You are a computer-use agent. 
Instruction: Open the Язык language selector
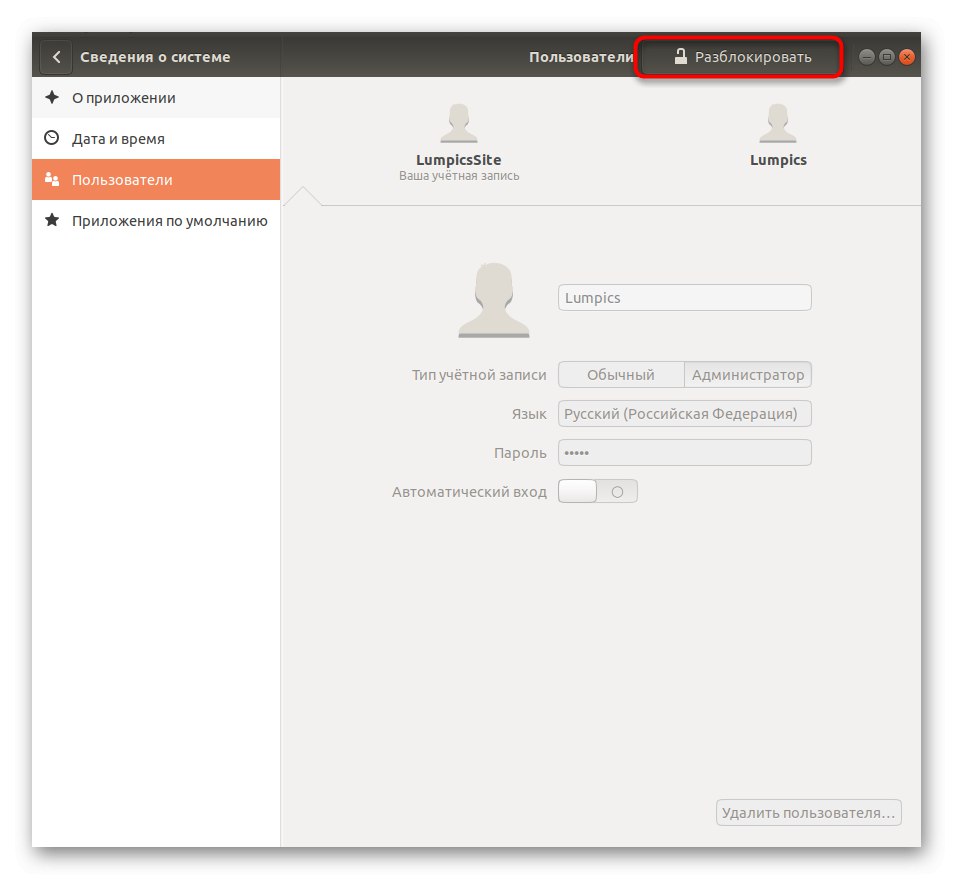(684, 414)
